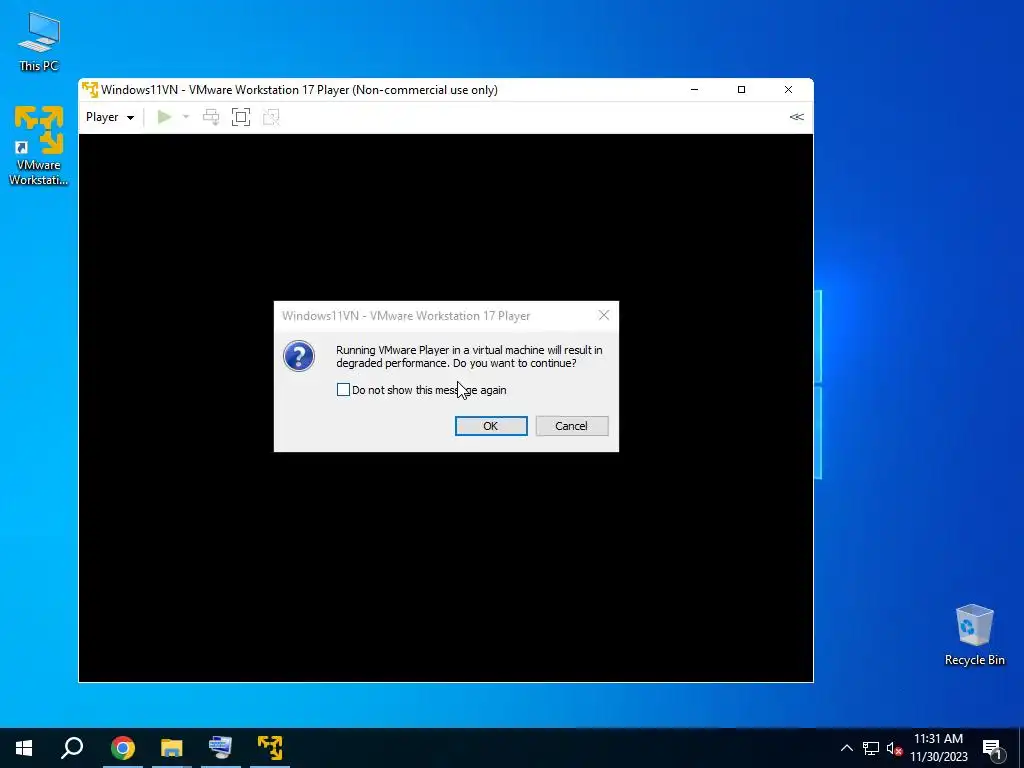Minimize the VMware Player window

coord(695,89)
